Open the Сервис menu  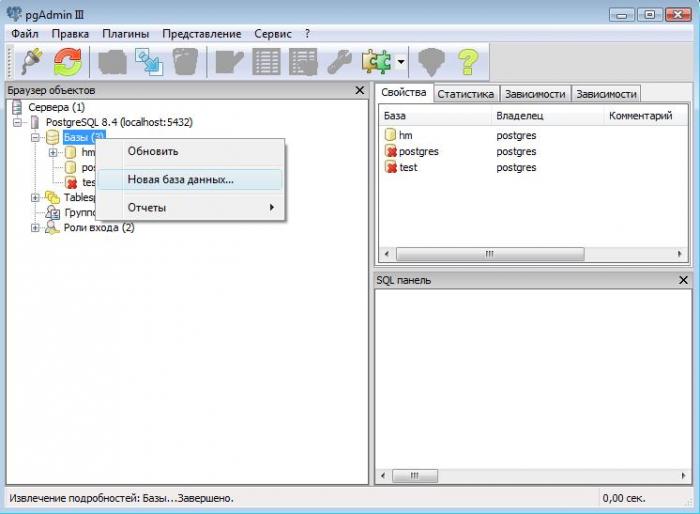pos(273,34)
